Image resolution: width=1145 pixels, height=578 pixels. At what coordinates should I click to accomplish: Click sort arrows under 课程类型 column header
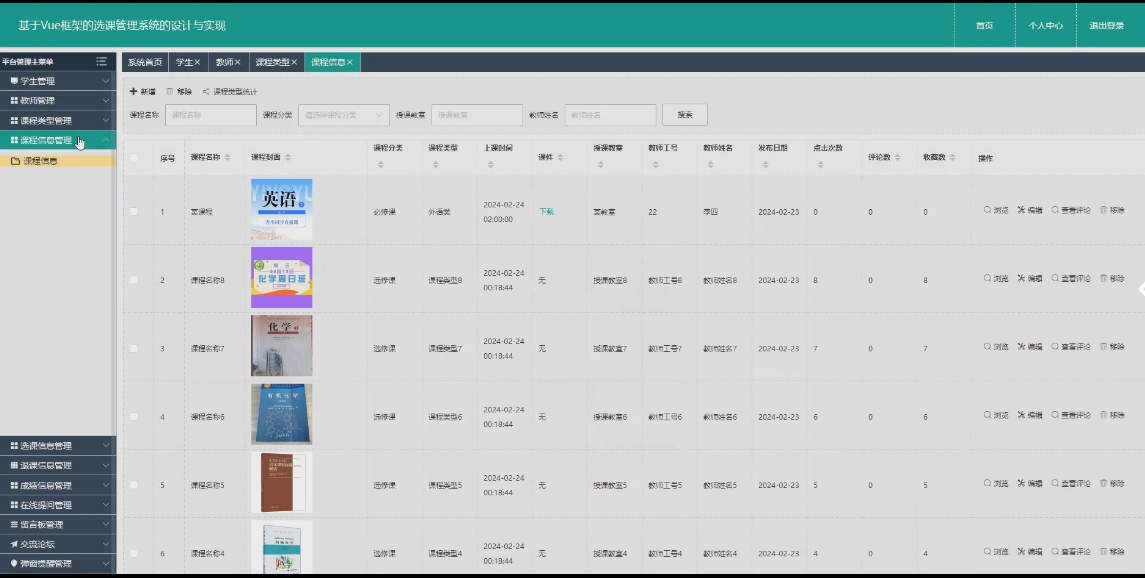click(x=435, y=165)
